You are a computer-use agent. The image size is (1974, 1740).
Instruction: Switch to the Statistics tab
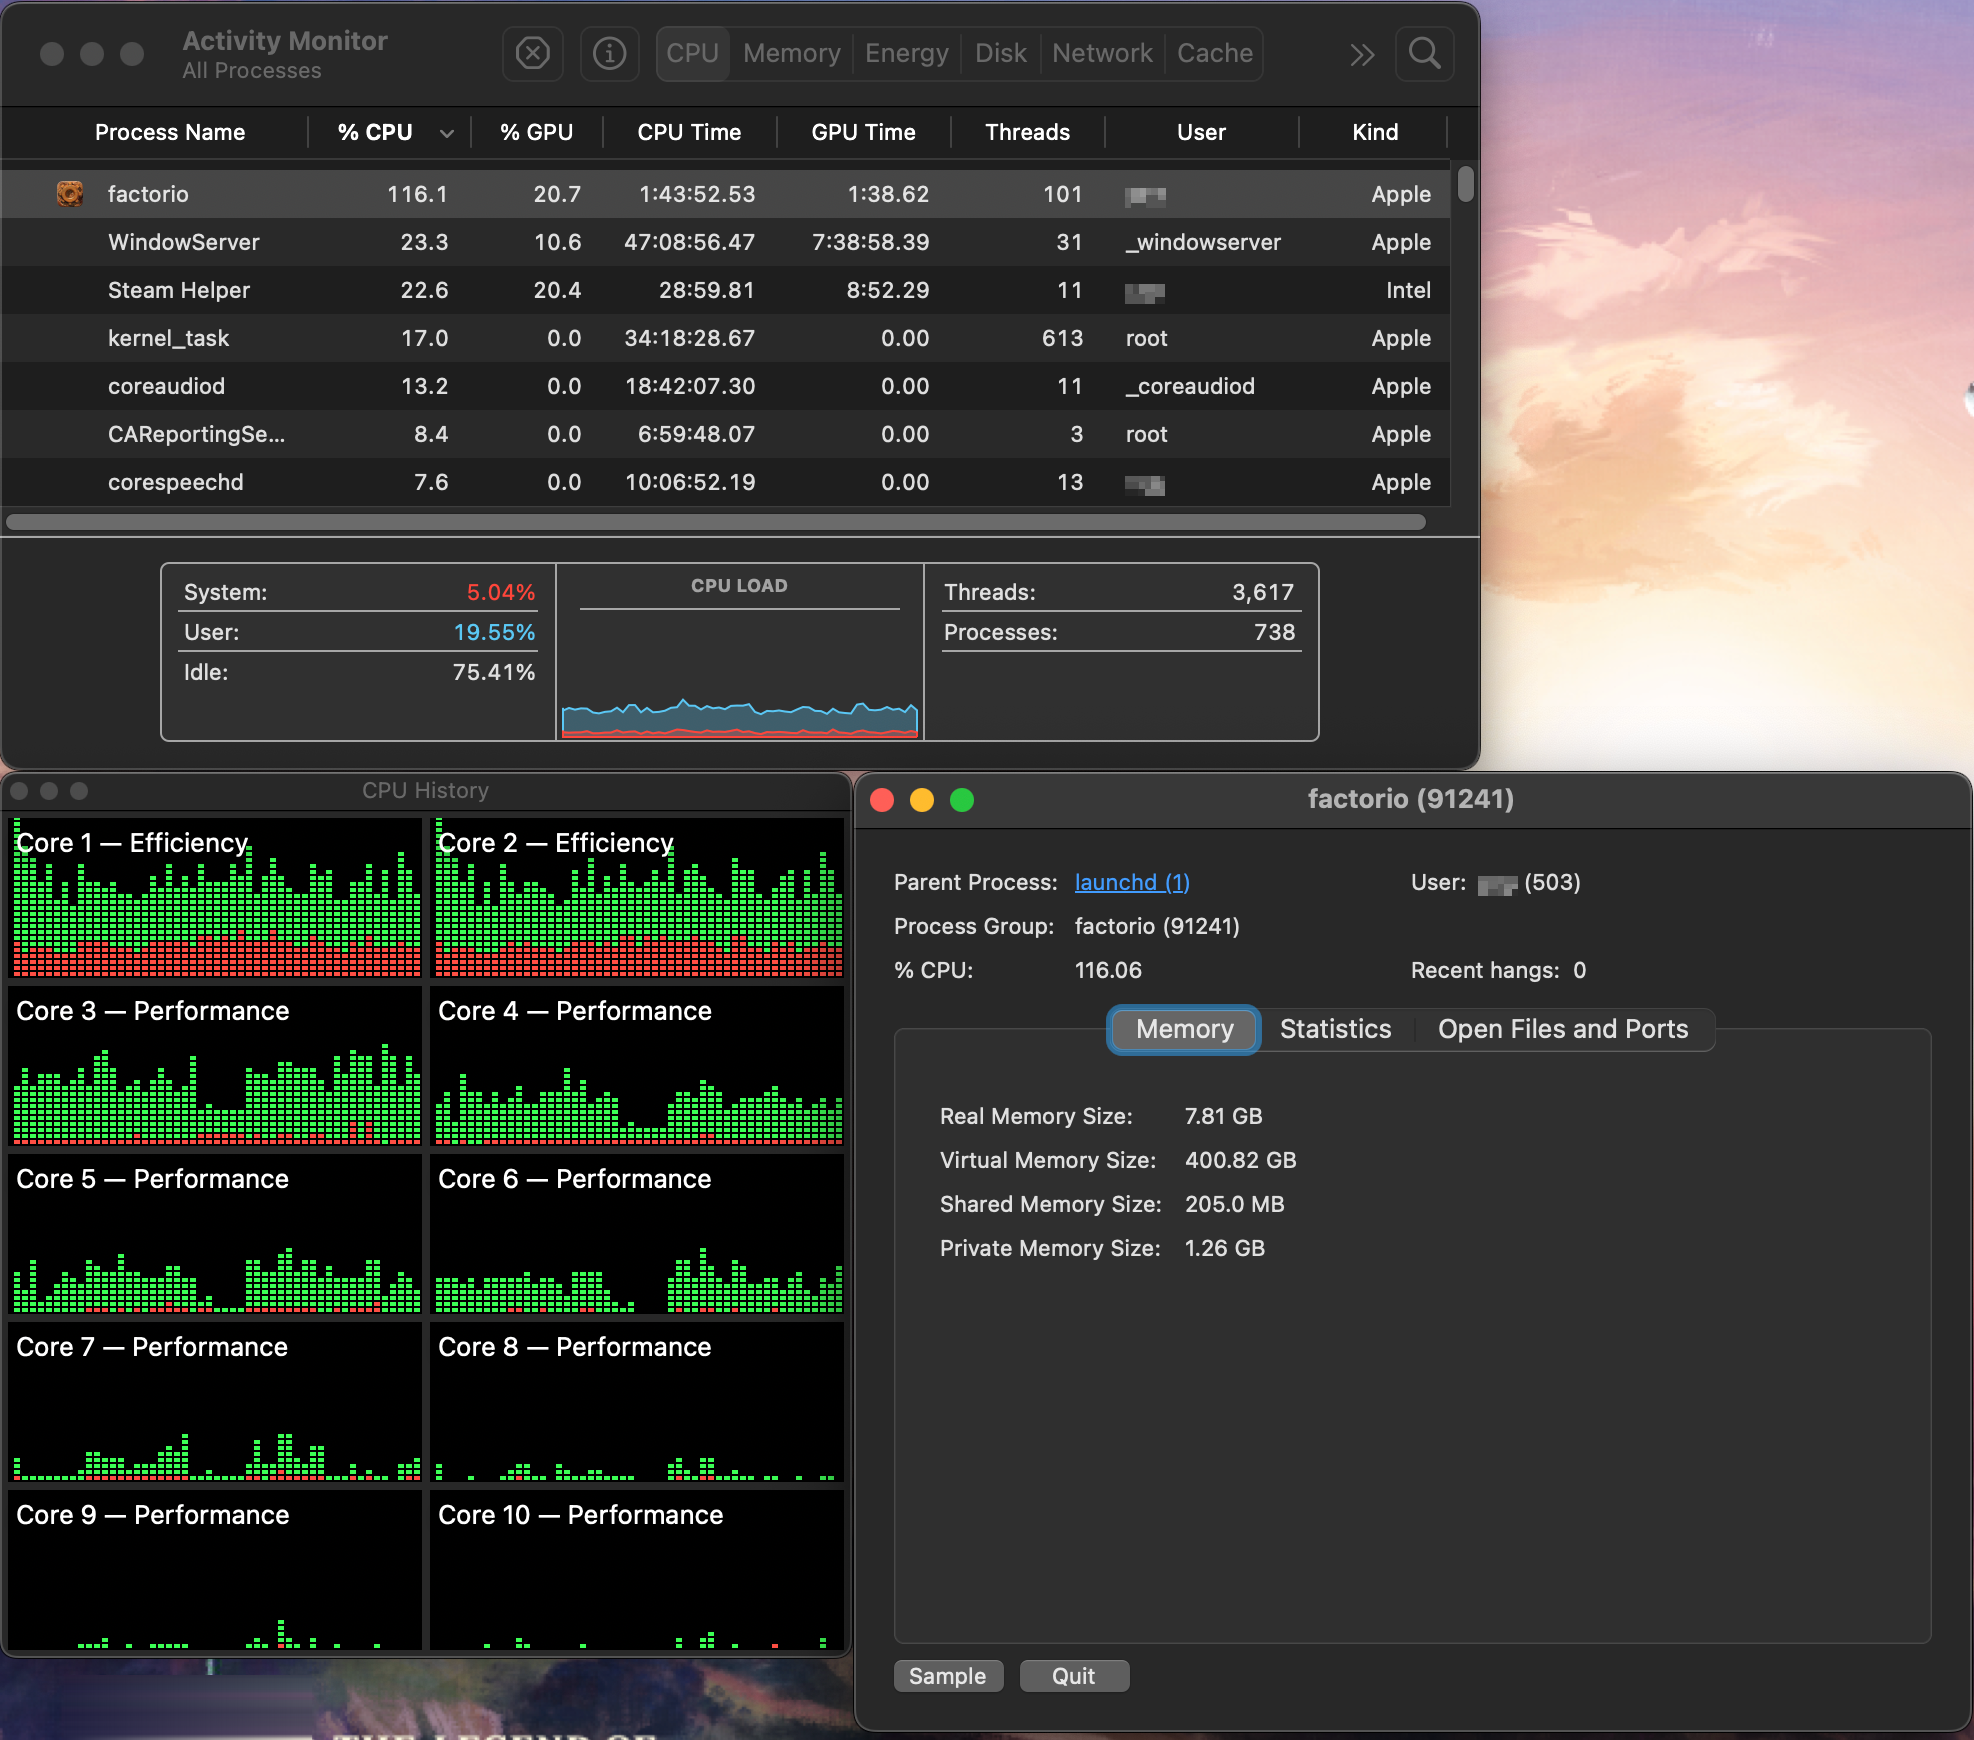[x=1335, y=1029]
